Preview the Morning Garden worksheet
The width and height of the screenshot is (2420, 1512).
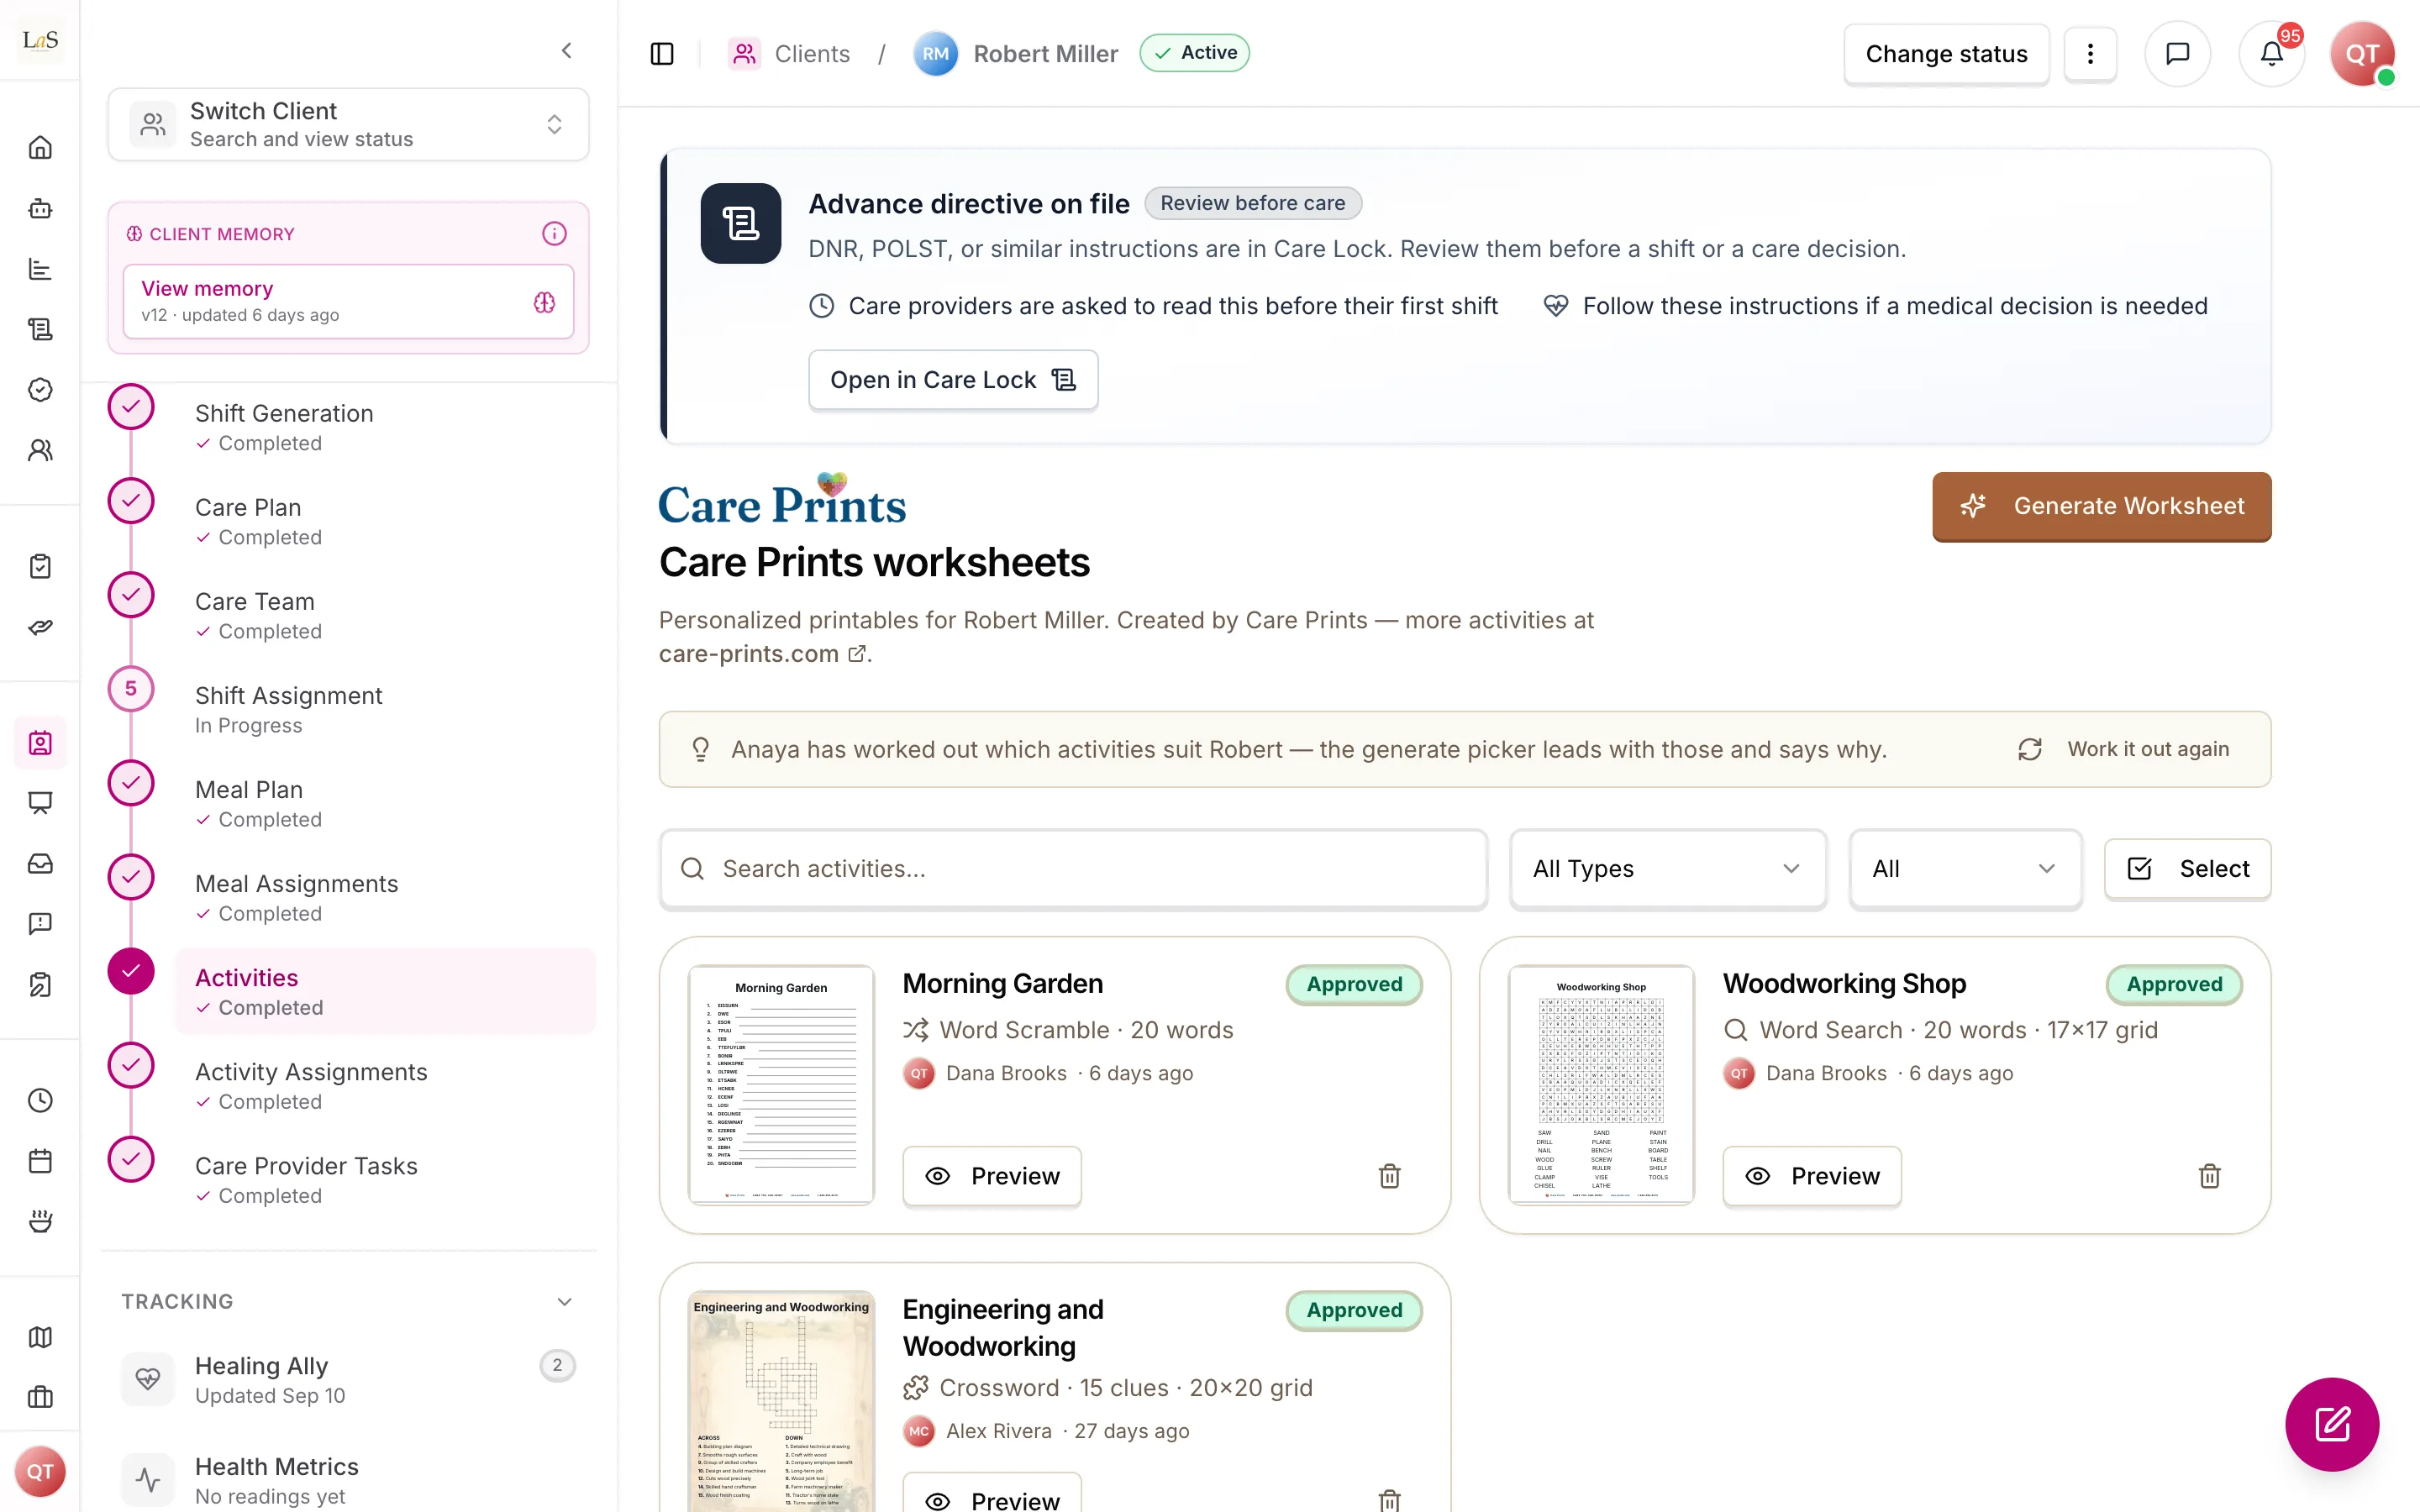click(x=992, y=1176)
